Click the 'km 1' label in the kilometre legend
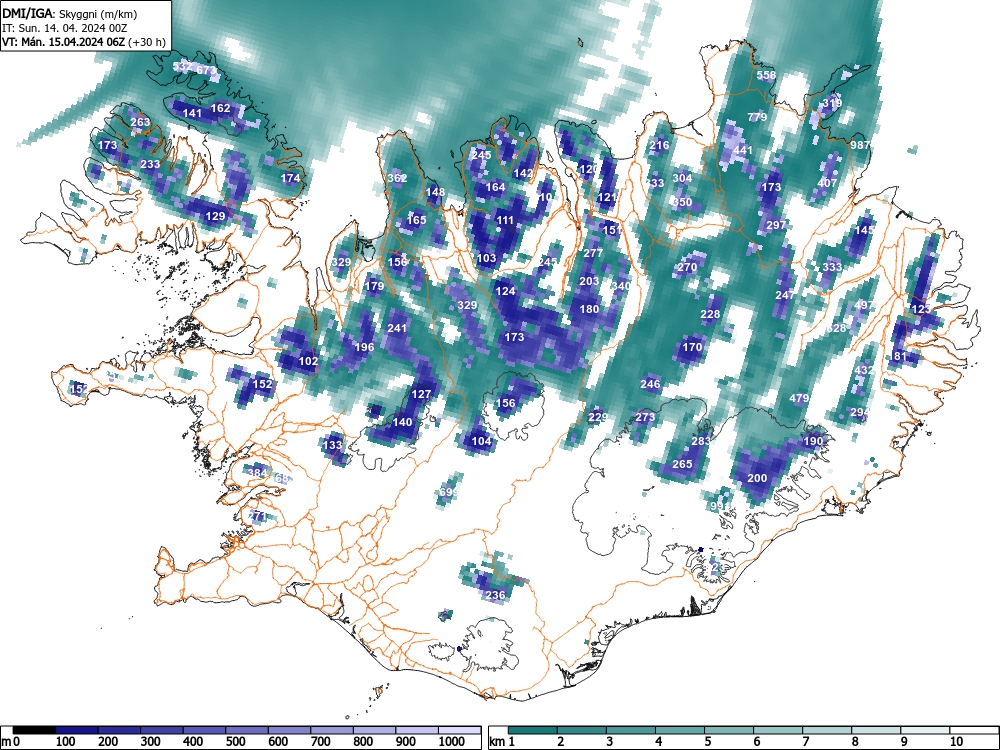1000x750 pixels. pyautogui.click(x=502, y=742)
